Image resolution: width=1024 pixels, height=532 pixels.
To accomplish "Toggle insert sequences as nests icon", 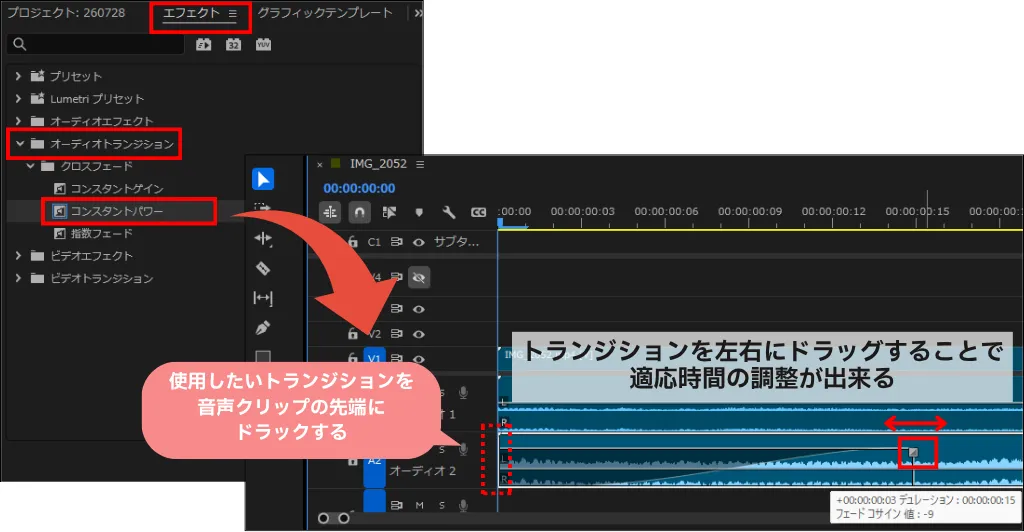I will coord(330,212).
